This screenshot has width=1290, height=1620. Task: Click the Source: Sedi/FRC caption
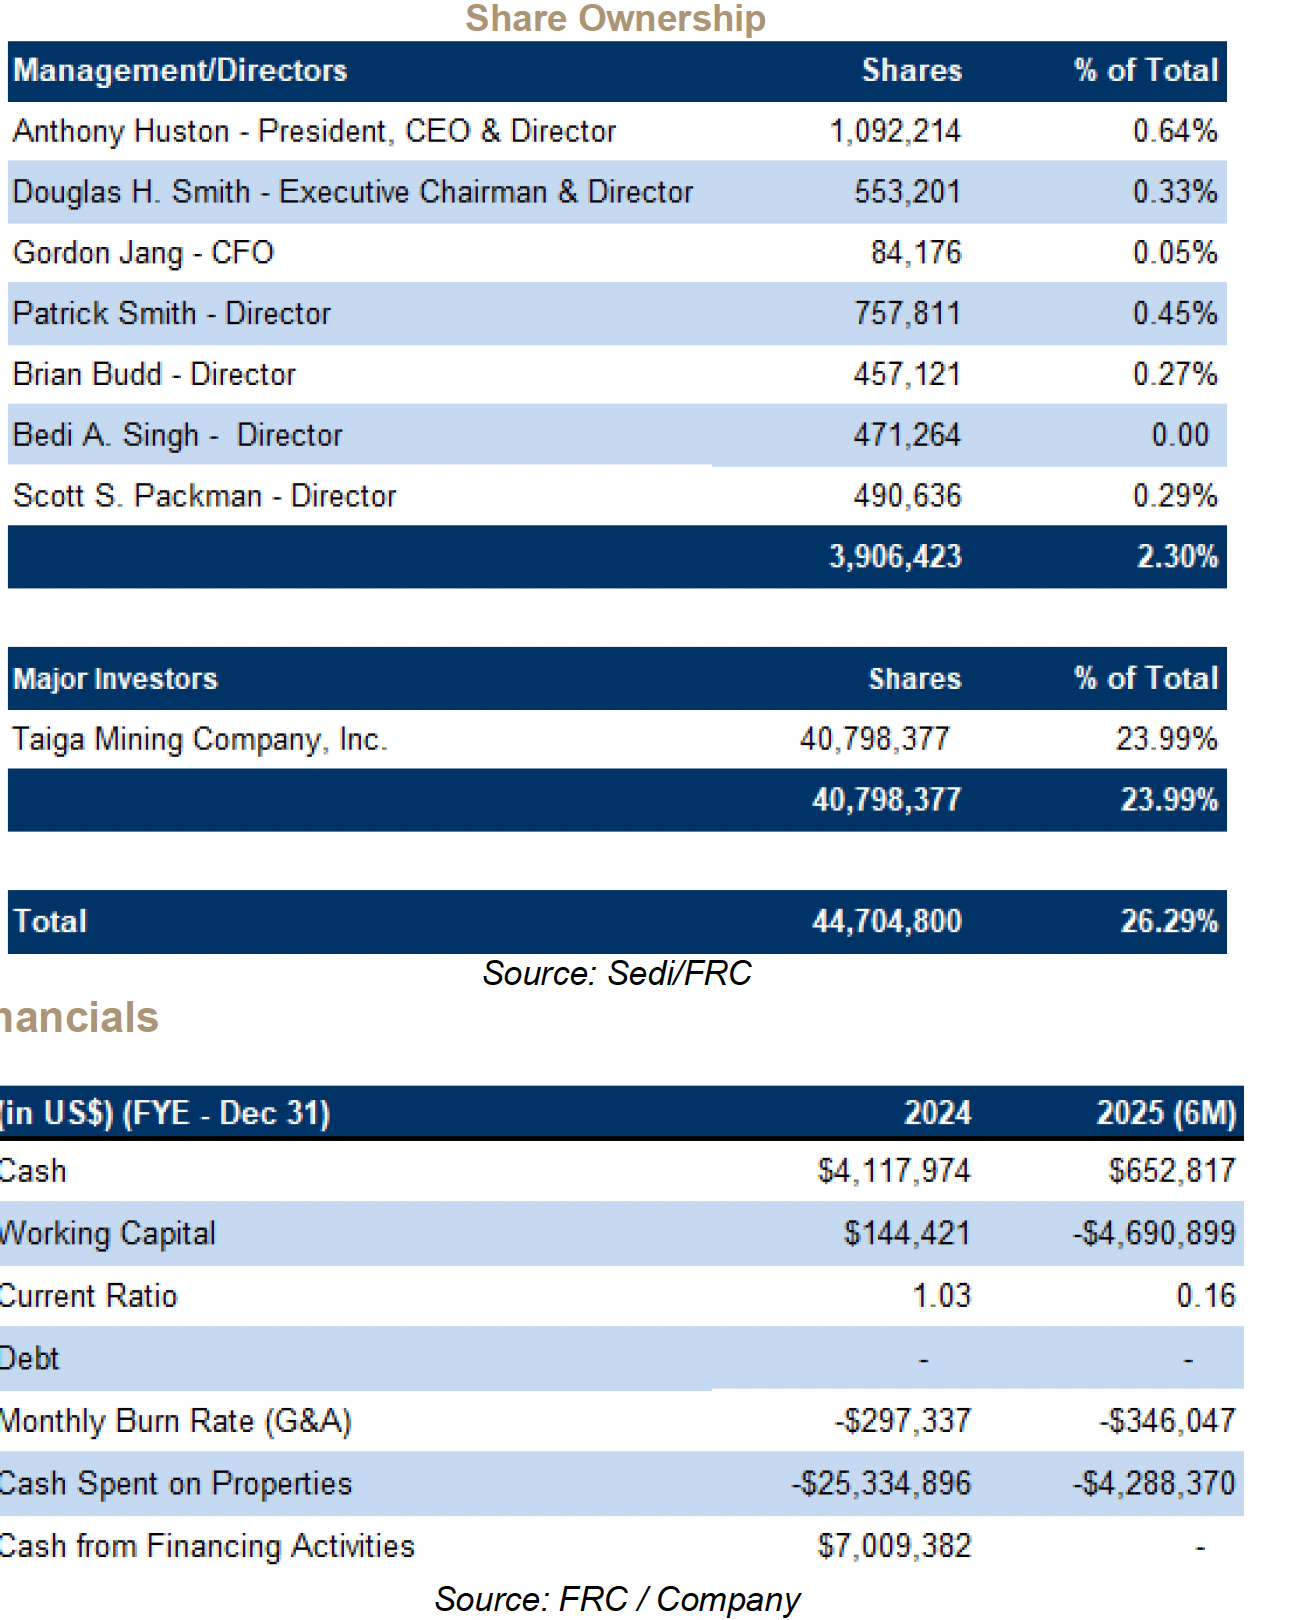coord(616,973)
